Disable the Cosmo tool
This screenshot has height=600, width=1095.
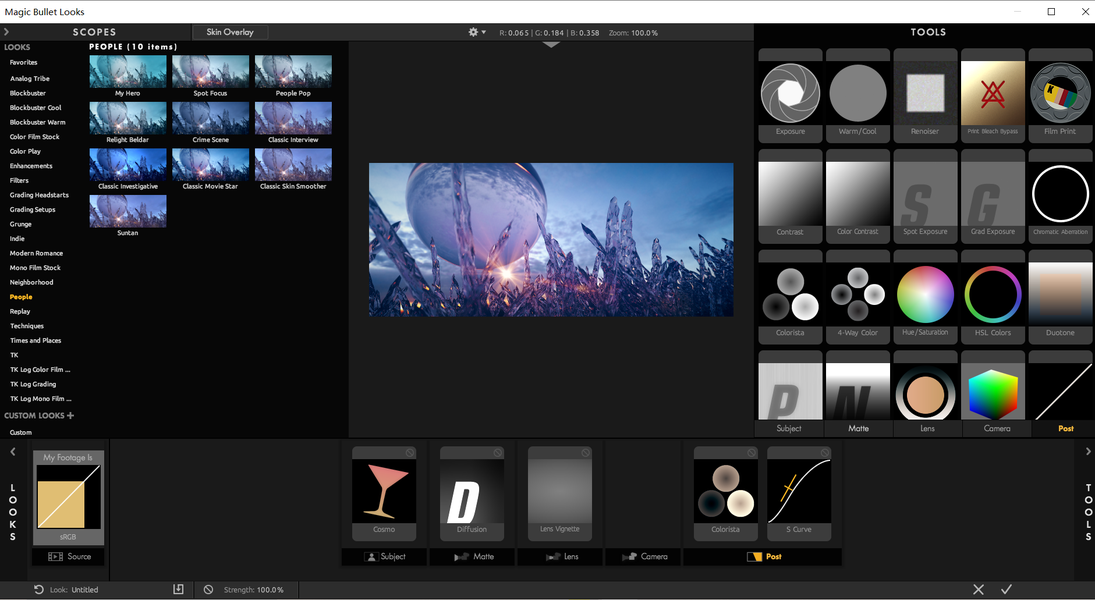(x=410, y=453)
